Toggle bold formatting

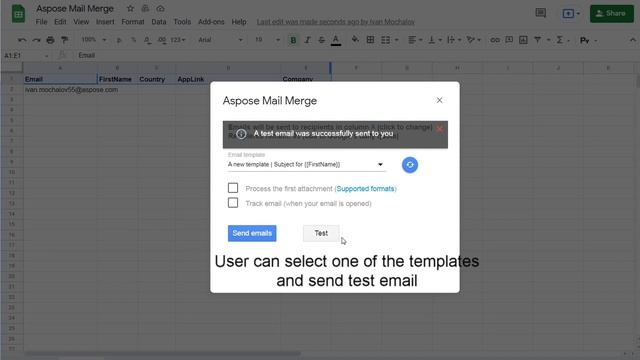tap(293, 40)
